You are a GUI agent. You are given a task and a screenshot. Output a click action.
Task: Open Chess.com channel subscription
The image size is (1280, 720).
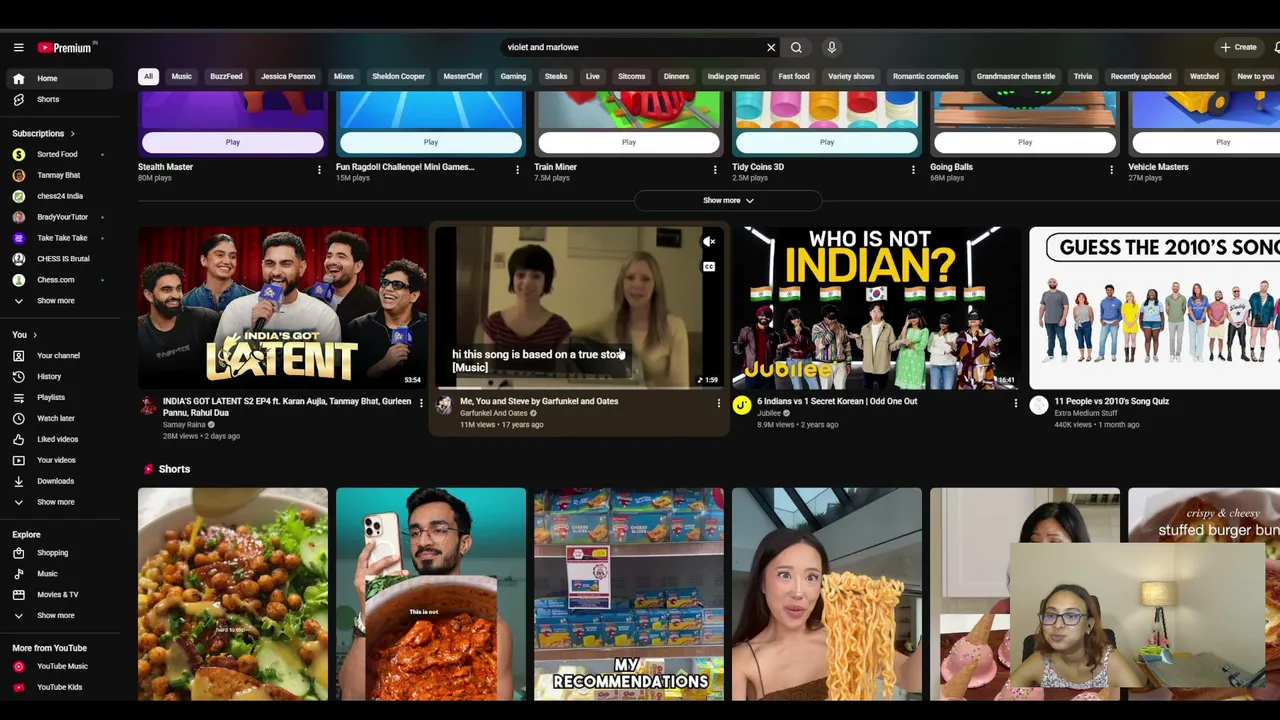[x=60, y=279]
